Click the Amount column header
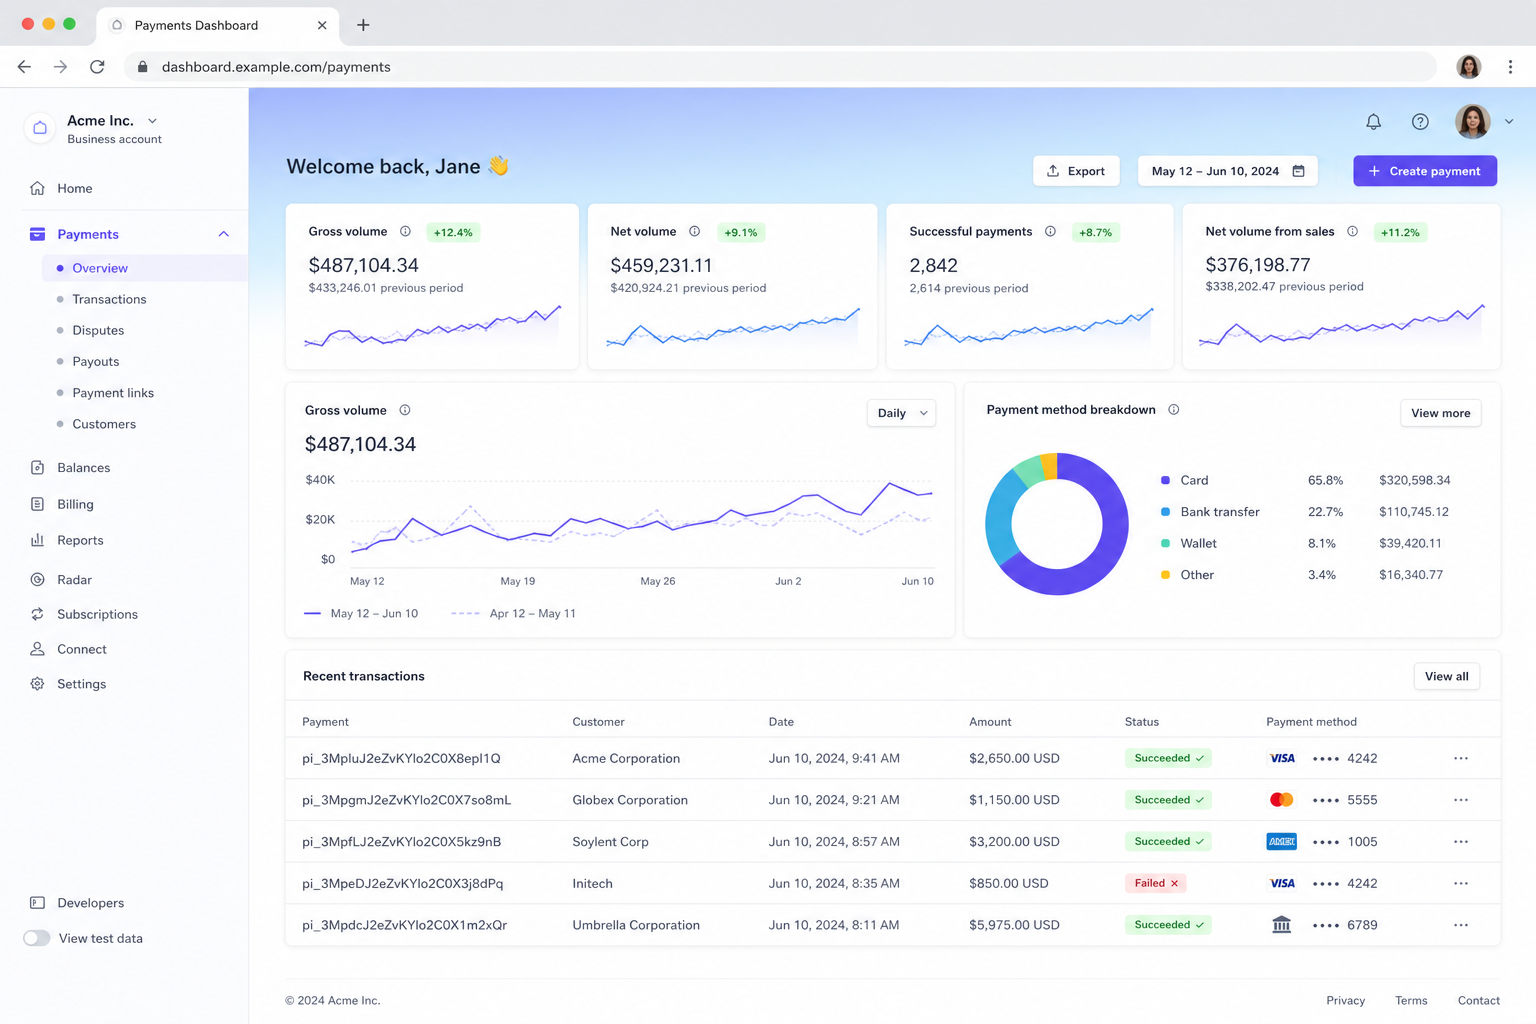Viewport: 1536px width, 1024px height. (x=990, y=721)
